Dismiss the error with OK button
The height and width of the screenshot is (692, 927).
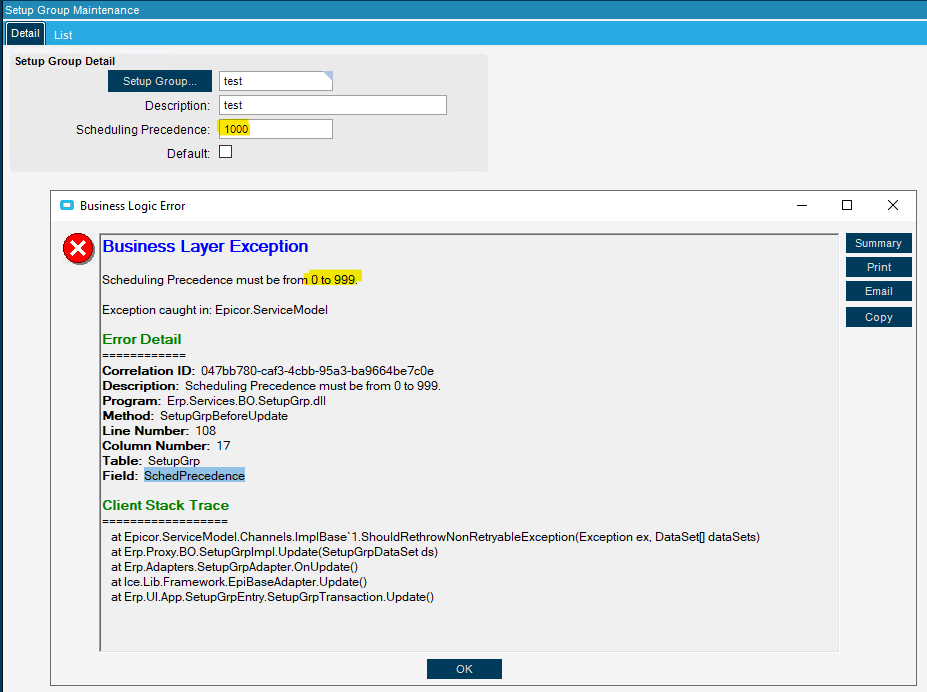[x=464, y=669]
